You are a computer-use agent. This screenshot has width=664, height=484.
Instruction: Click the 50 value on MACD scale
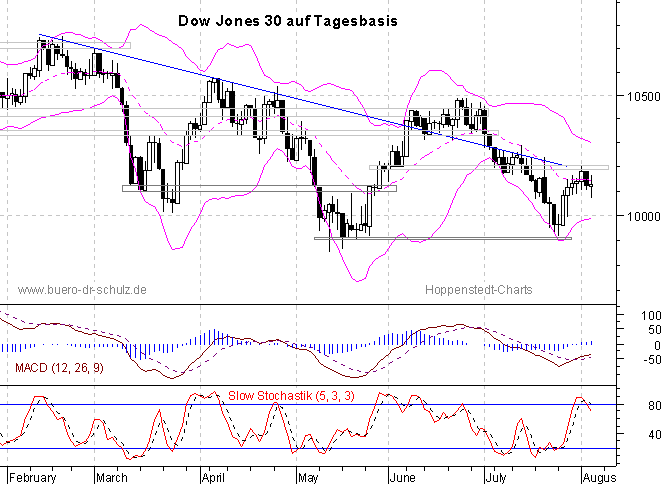(x=652, y=330)
